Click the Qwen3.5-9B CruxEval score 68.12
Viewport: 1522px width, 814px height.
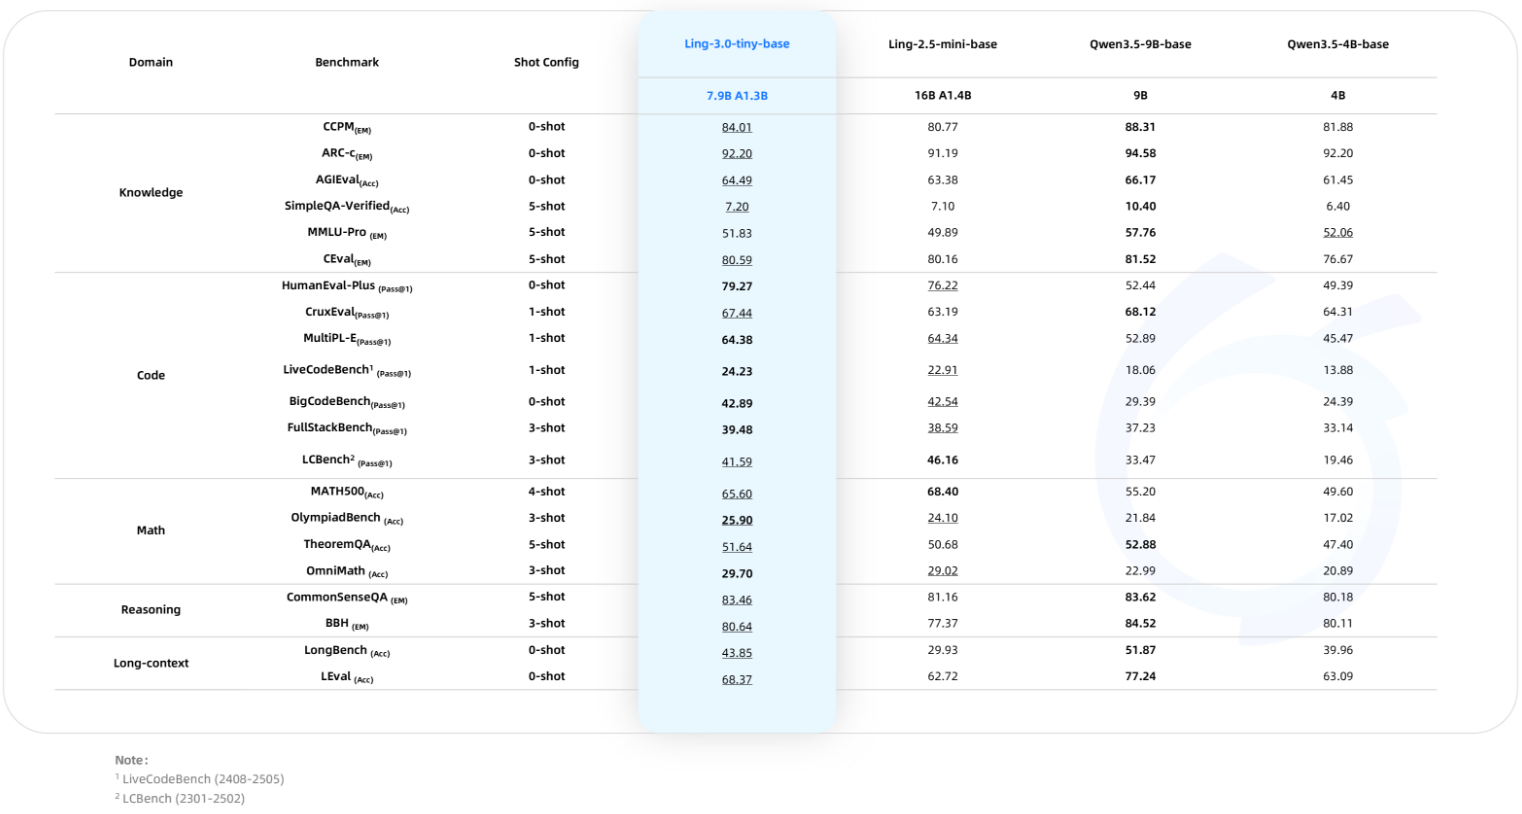(x=1140, y=312)
